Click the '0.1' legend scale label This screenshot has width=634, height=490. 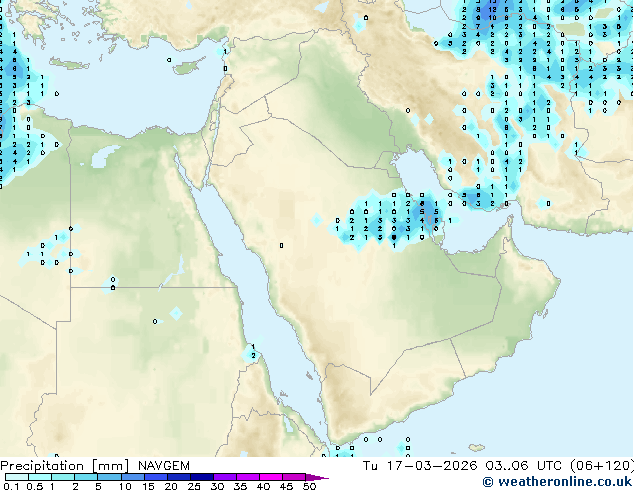[11, 486]
